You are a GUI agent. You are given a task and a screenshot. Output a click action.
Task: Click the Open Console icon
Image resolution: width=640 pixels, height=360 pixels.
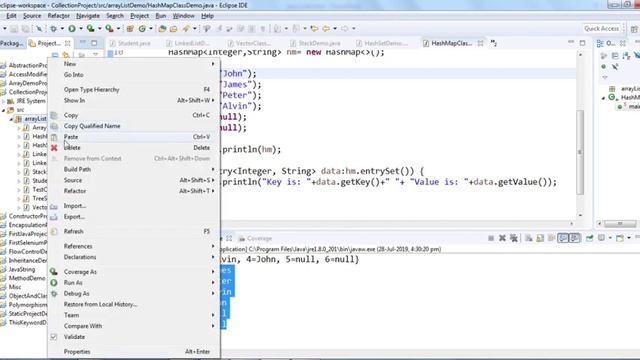tap(620, 238)
